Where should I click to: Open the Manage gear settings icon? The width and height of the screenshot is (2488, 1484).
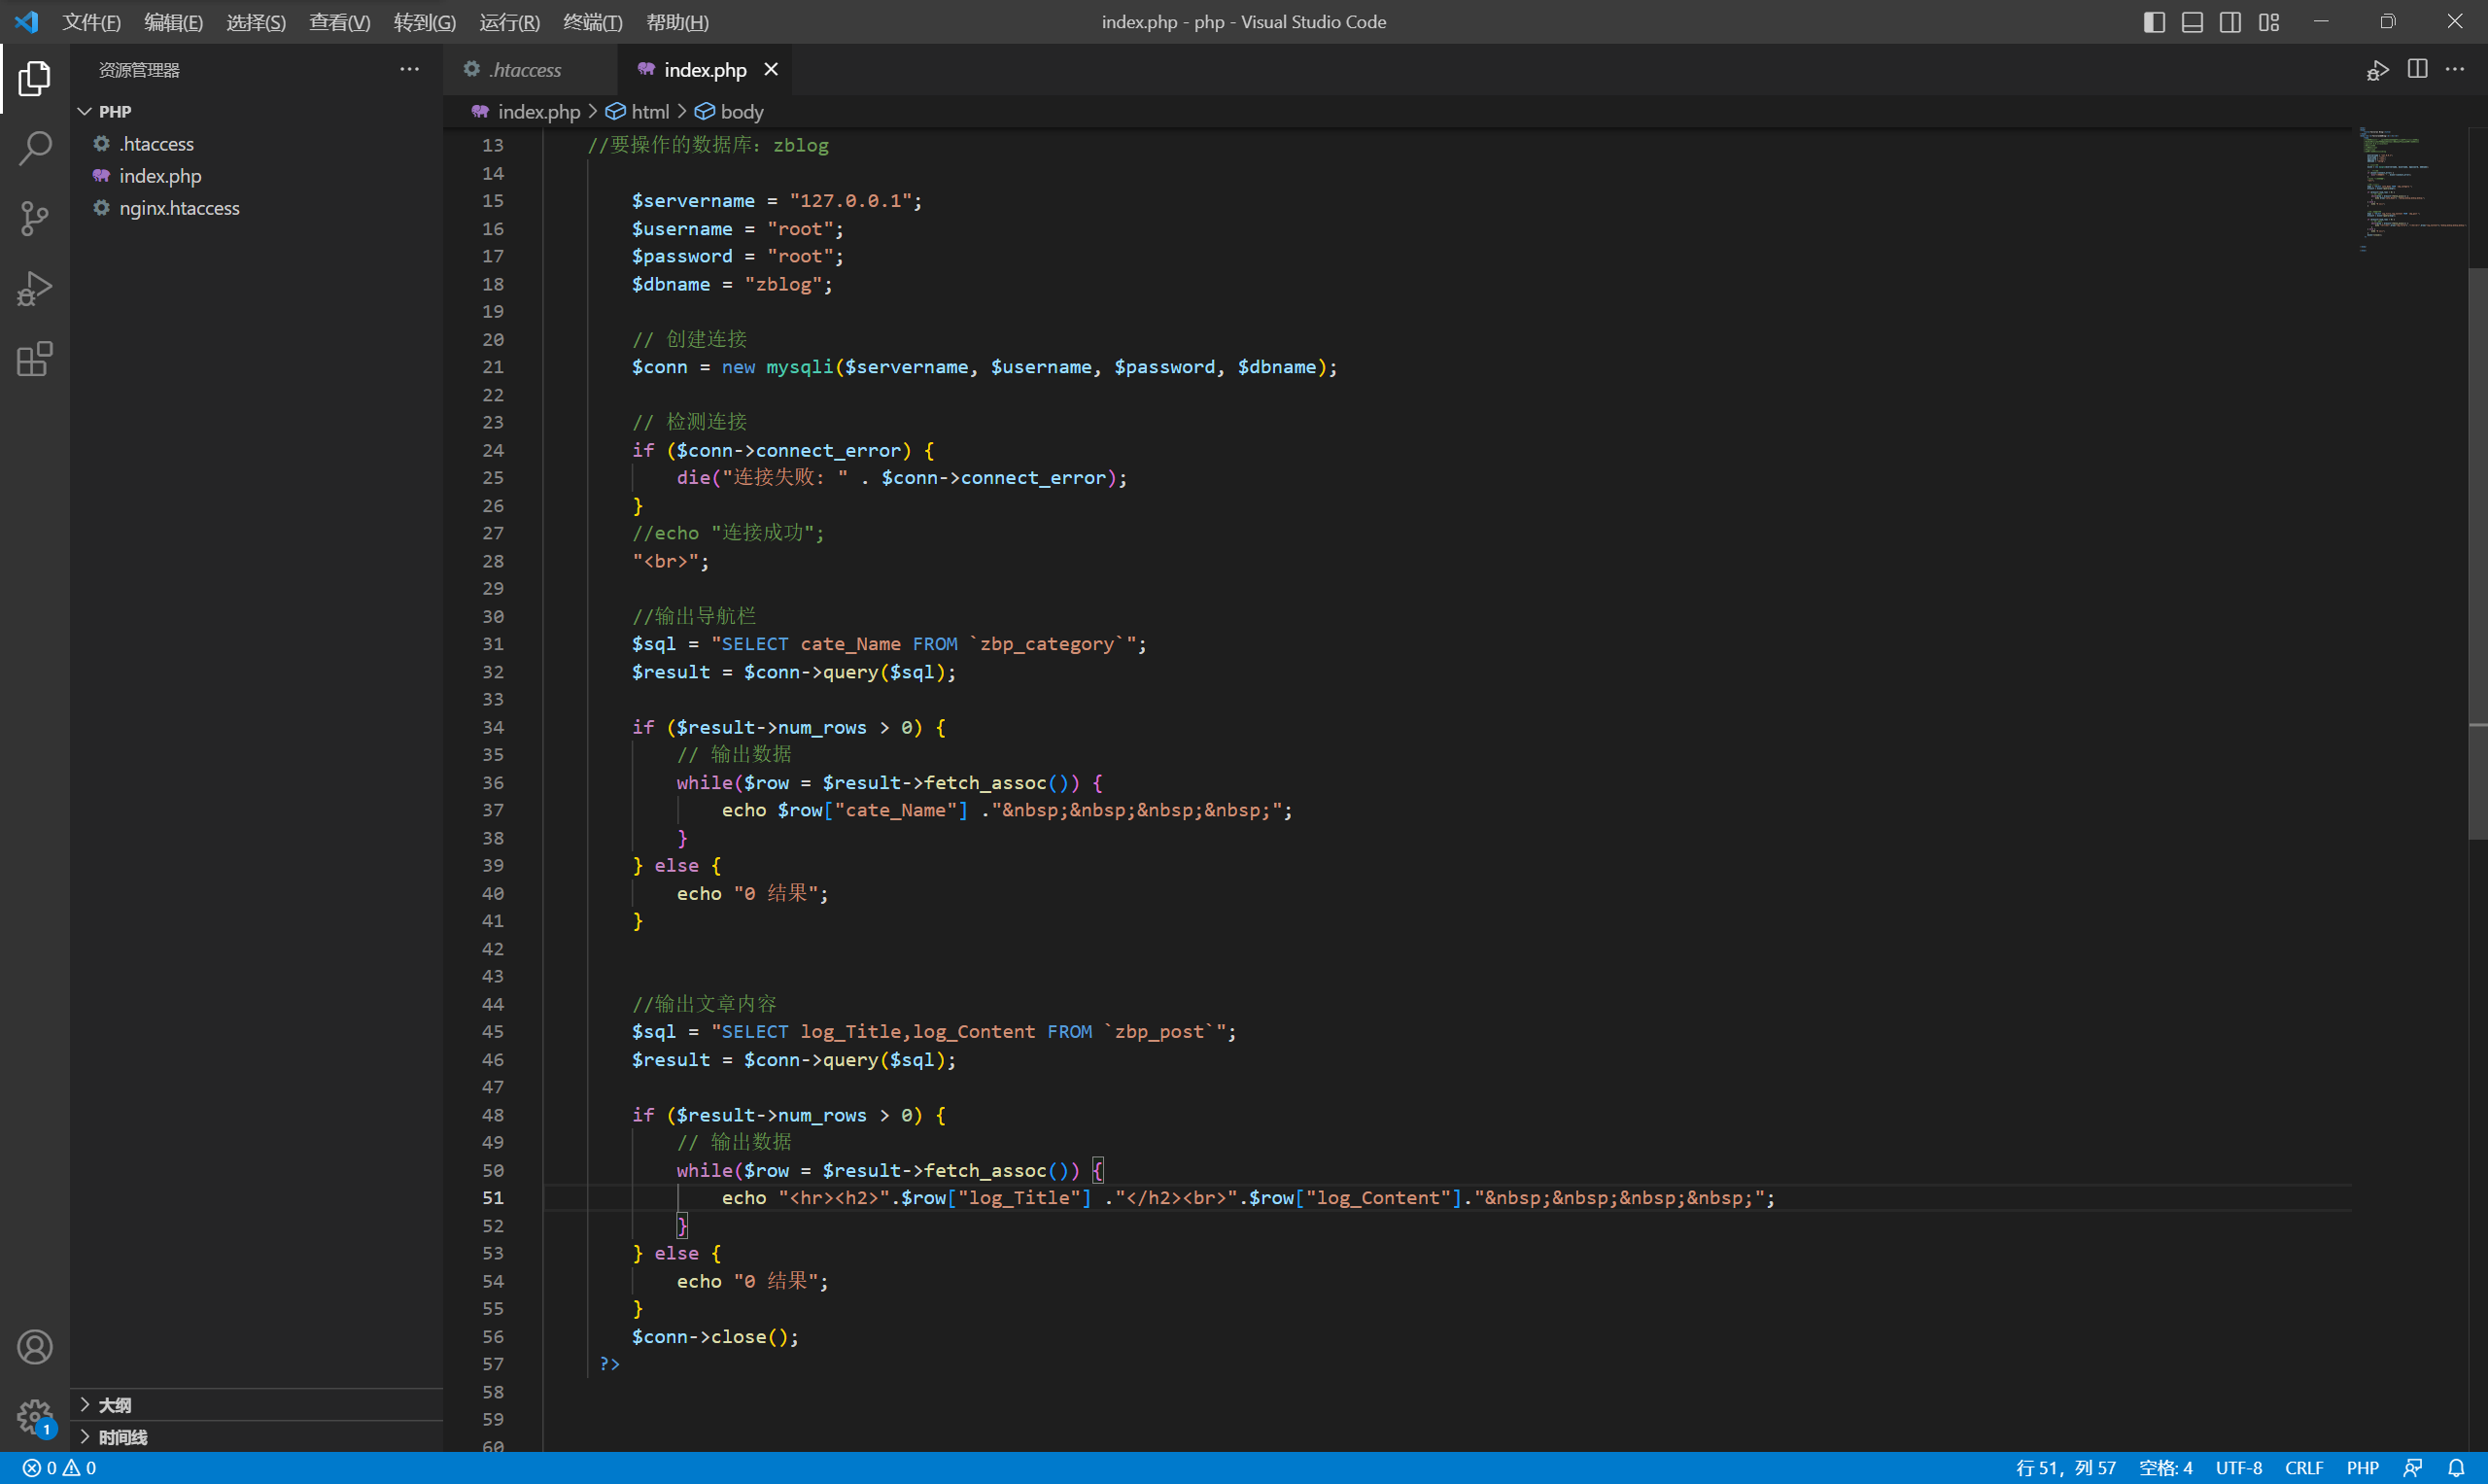click(x=34, y=1416)
